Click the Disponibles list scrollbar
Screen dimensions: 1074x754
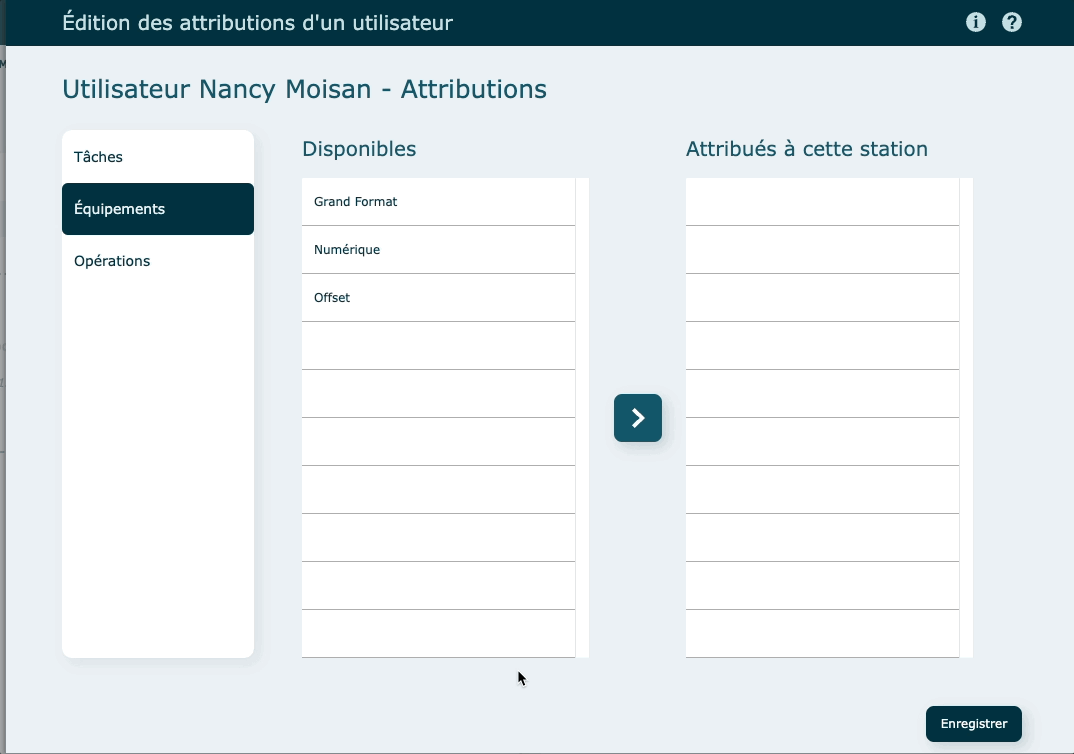click(x=582, y=417)
